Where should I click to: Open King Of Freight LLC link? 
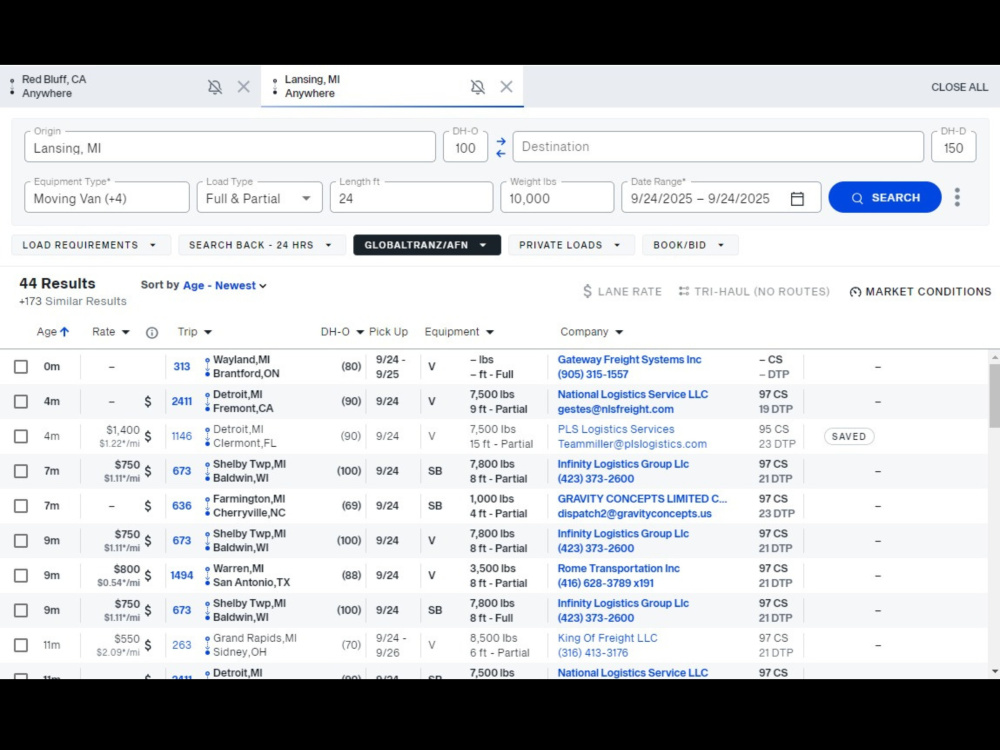point(607,638)
